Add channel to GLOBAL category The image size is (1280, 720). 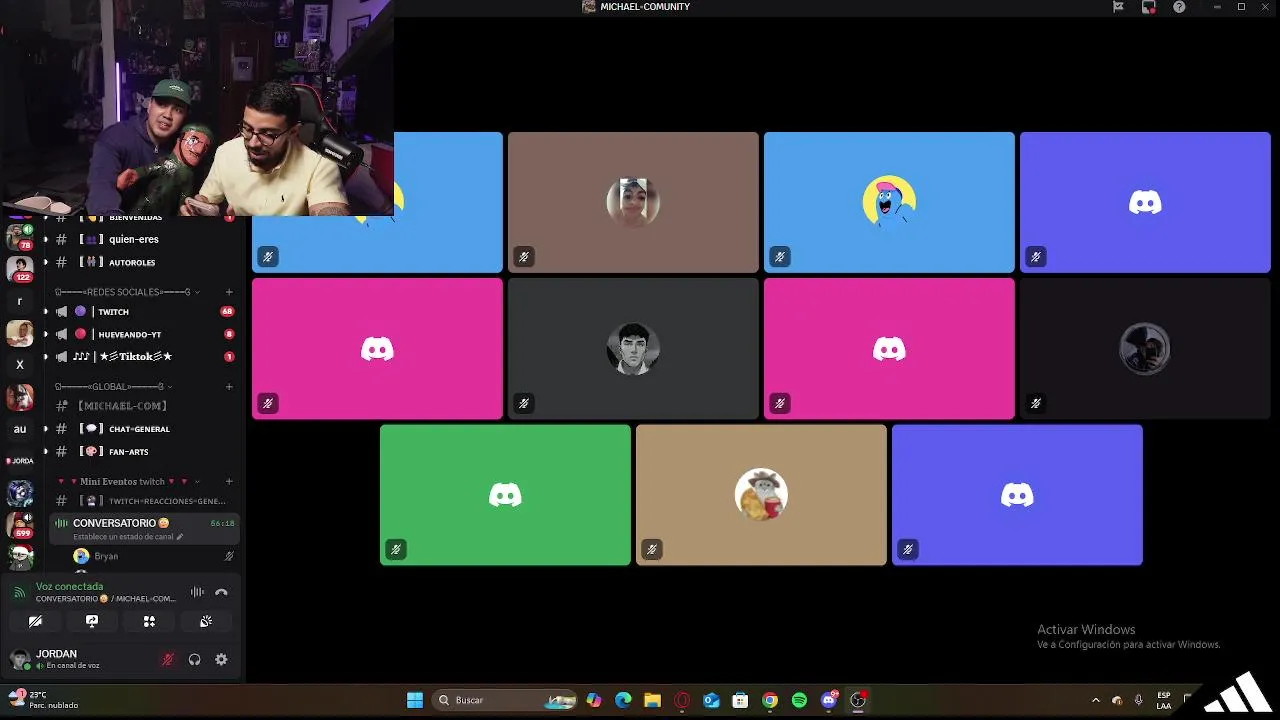point(229,386)
